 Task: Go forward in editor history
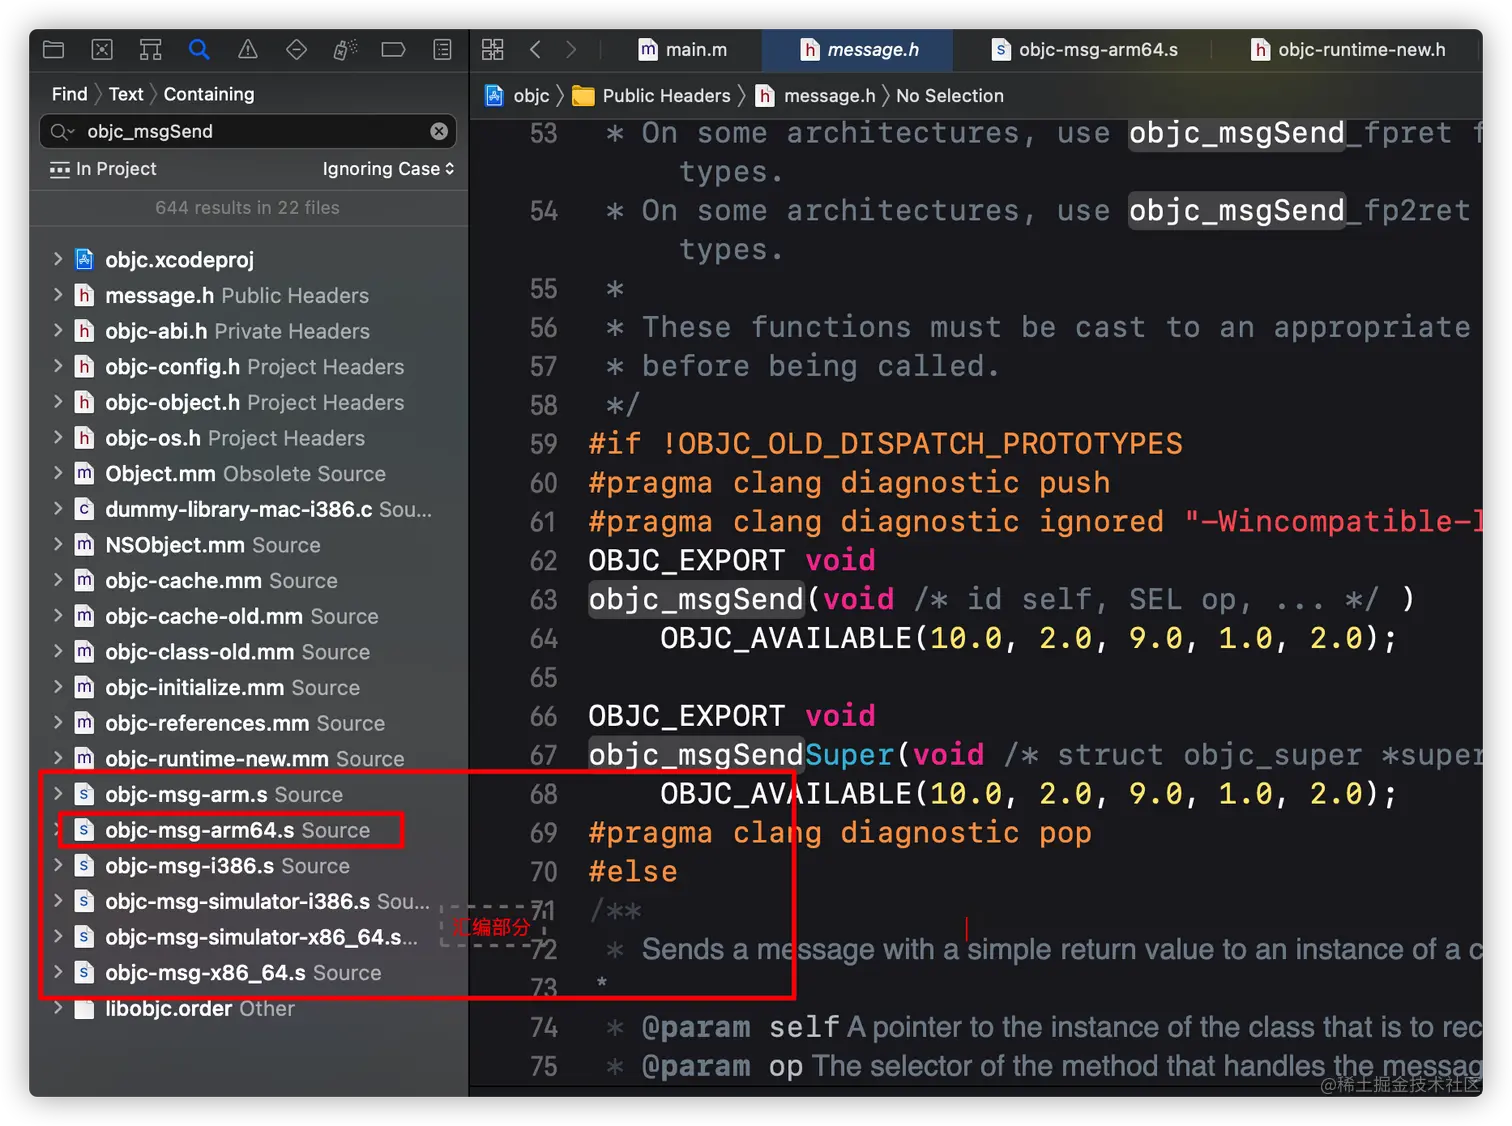[571, 49]
